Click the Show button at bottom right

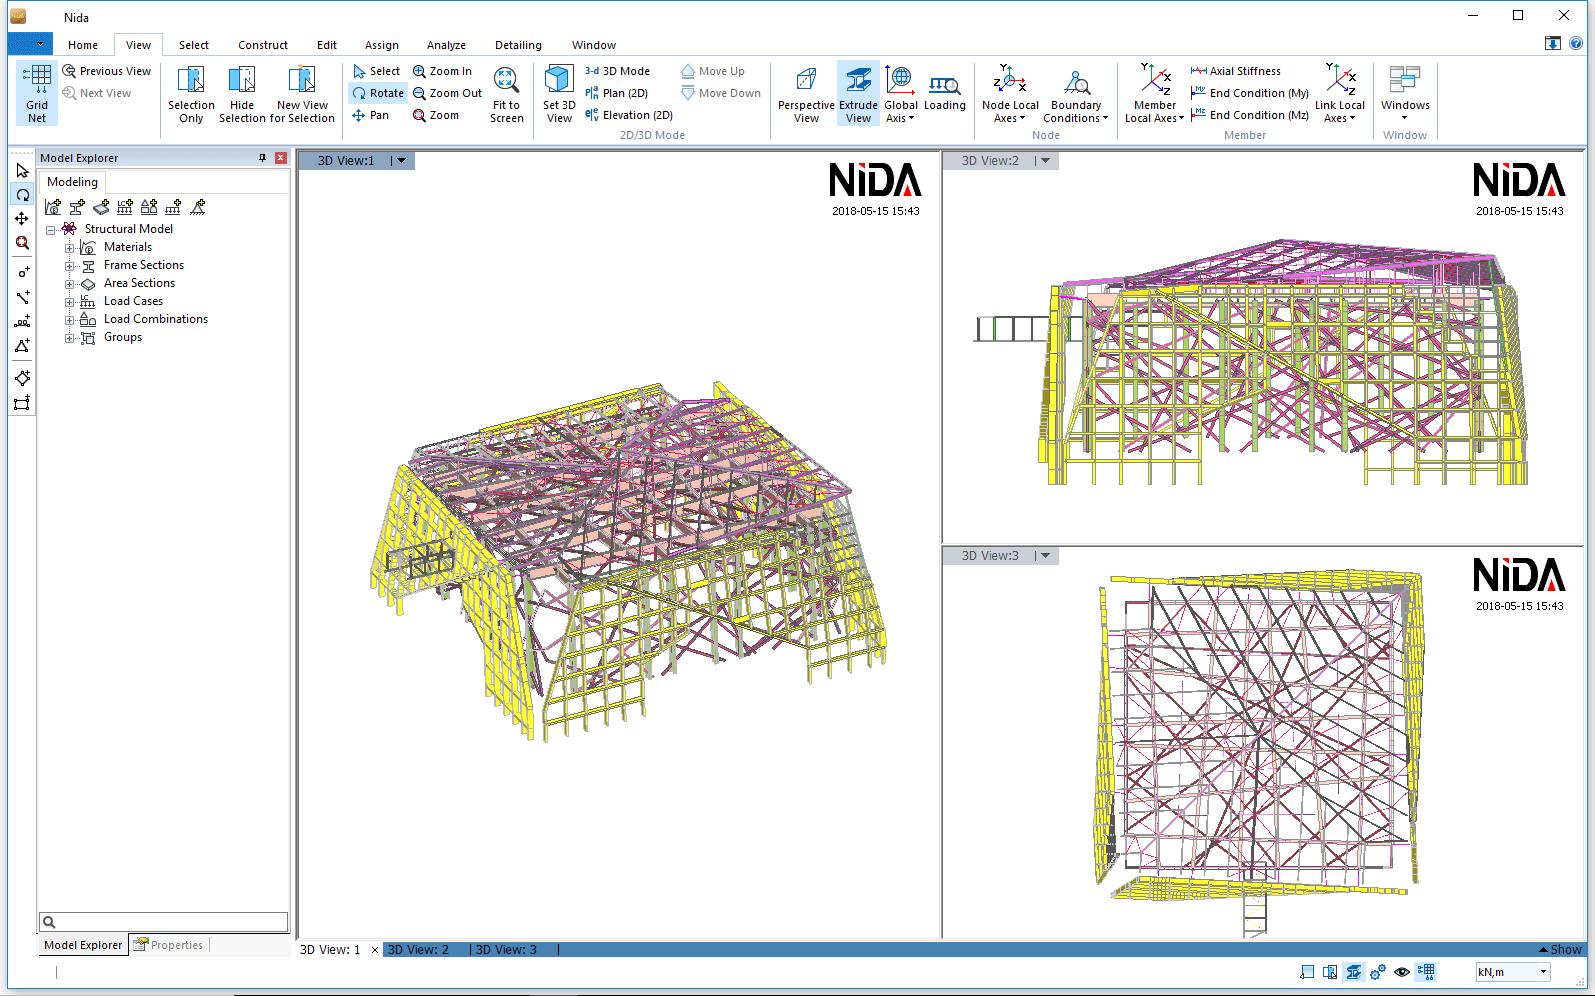[1560, 950]
